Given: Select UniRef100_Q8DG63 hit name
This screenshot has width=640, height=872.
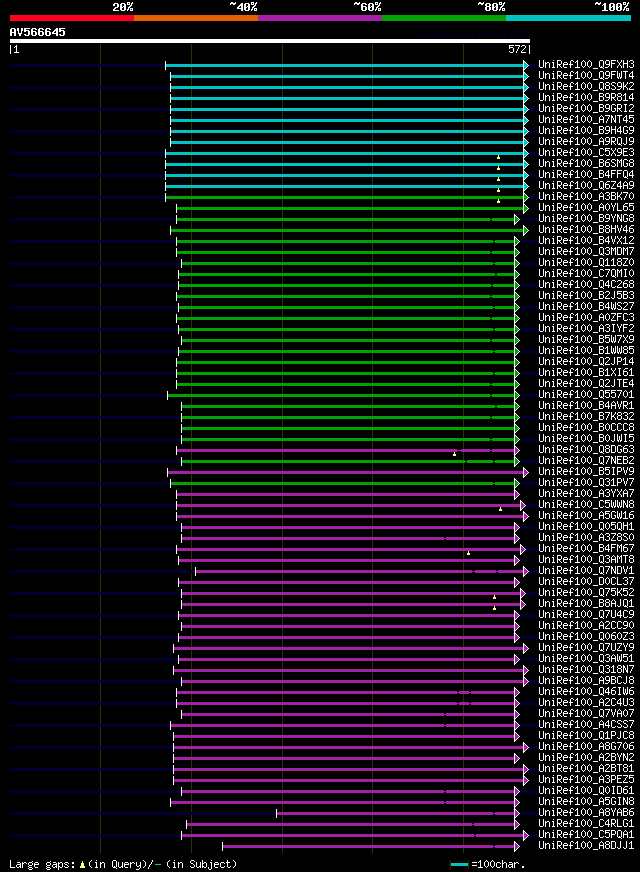Looking at the screenshot, I should [586, 449].
